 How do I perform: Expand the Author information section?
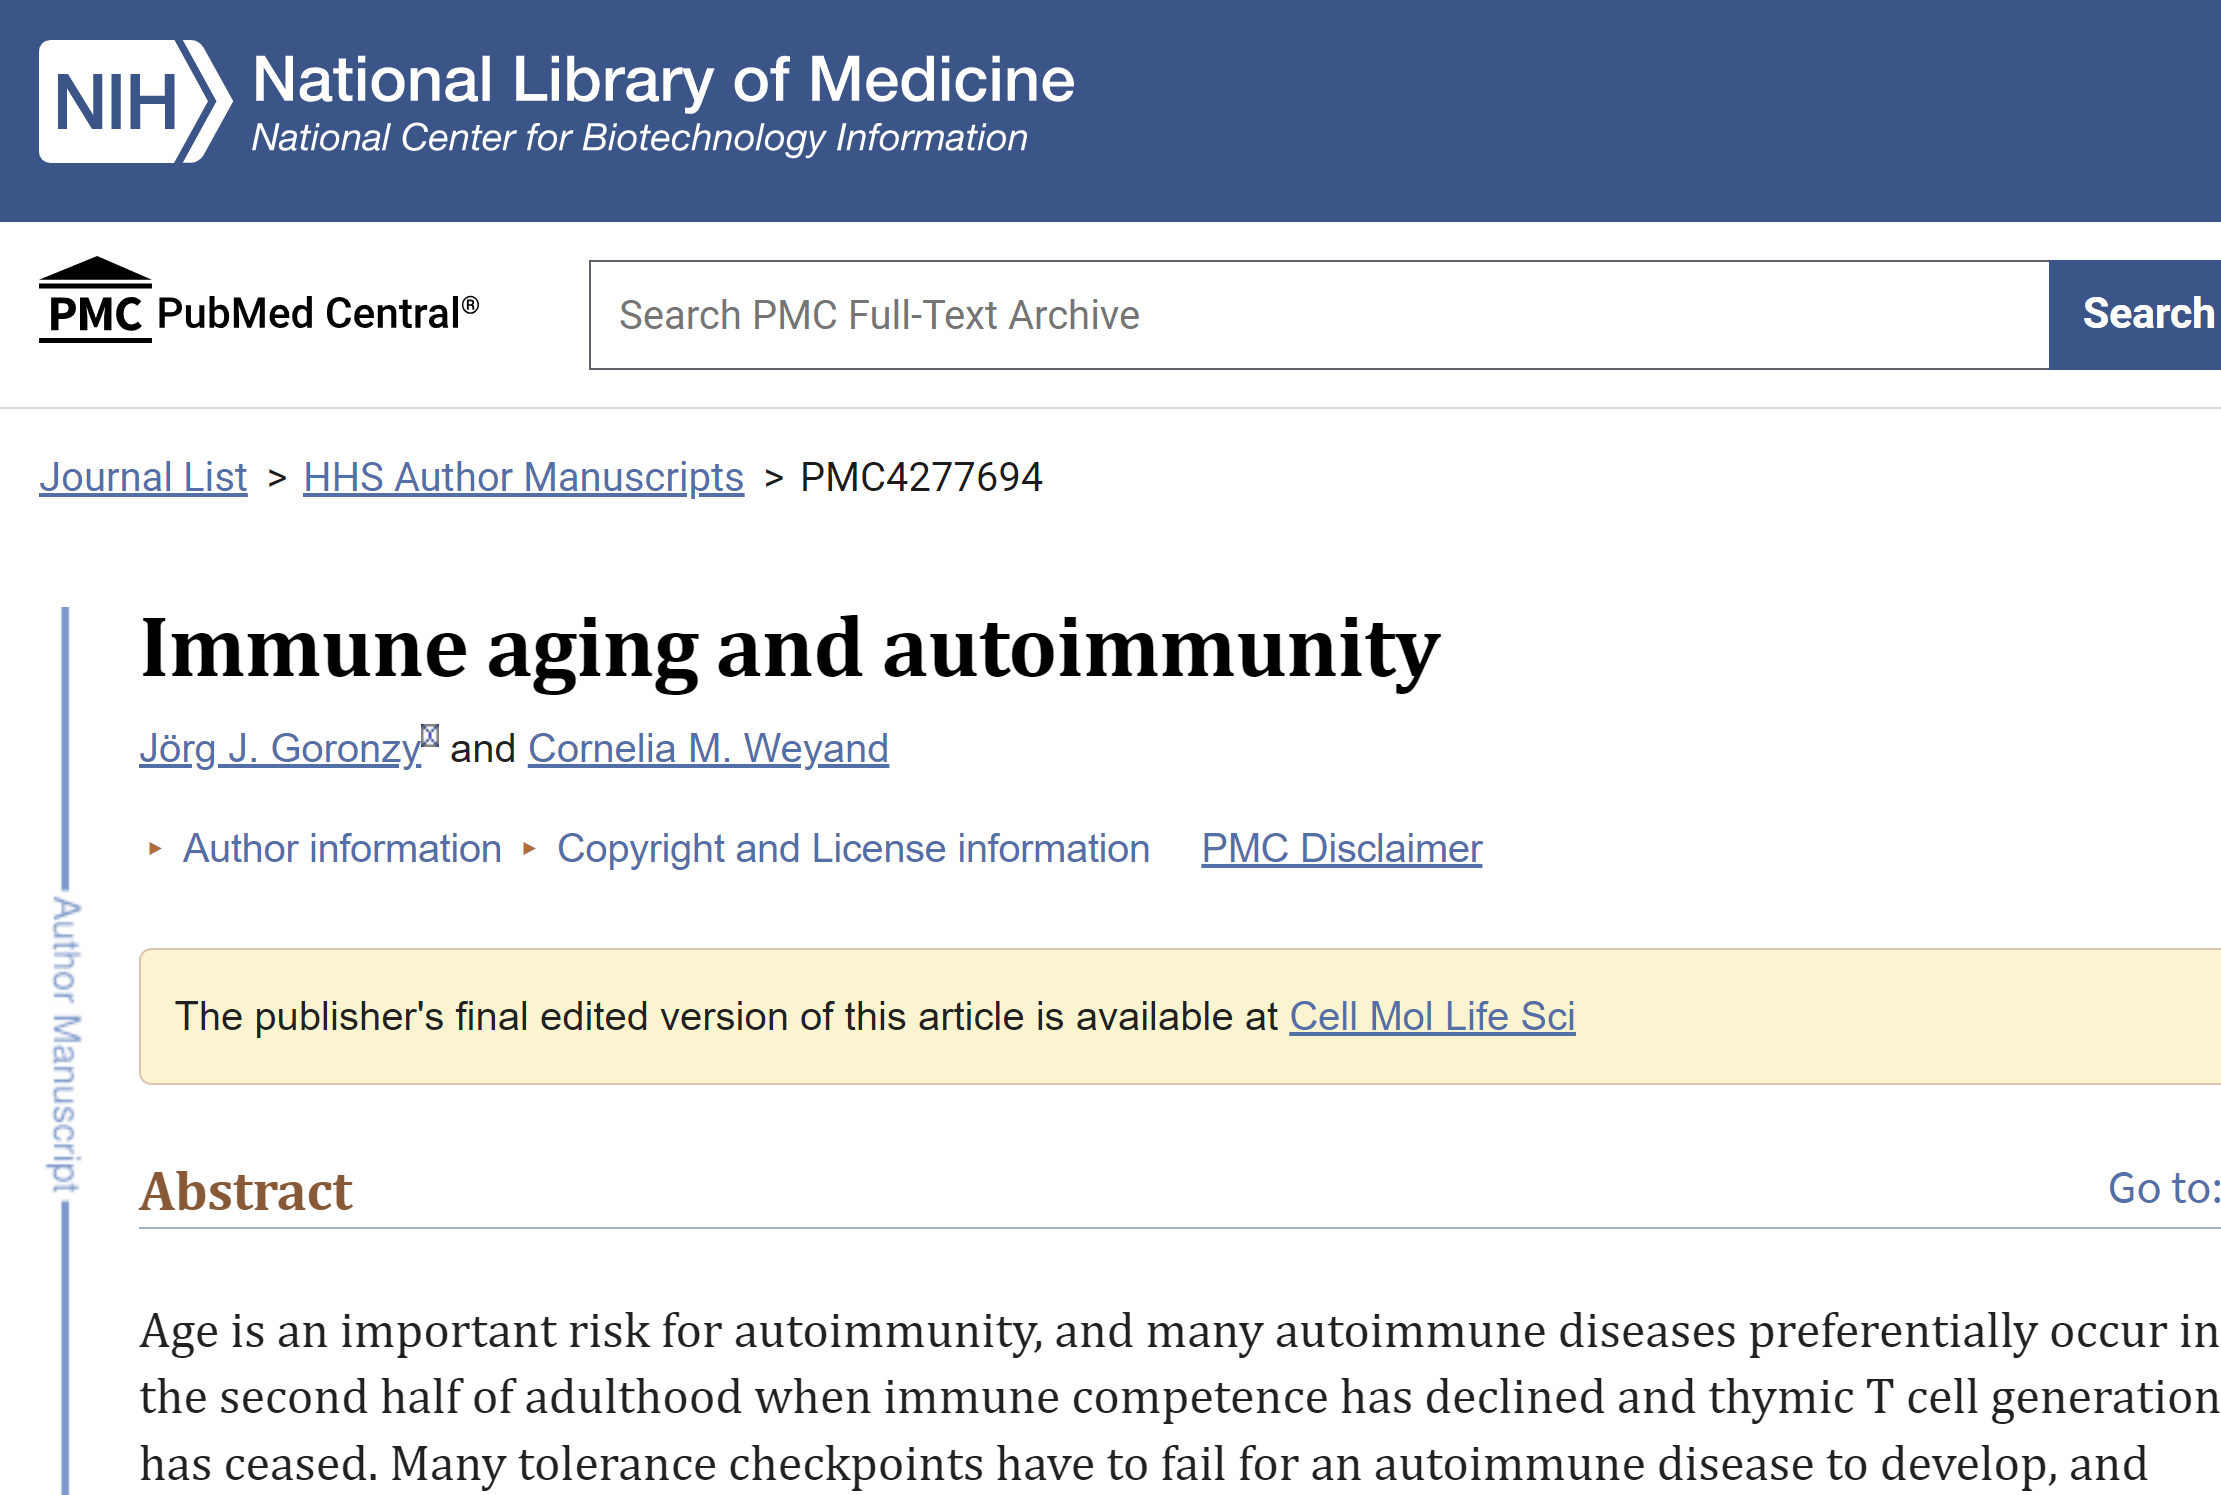coord(342,849)
